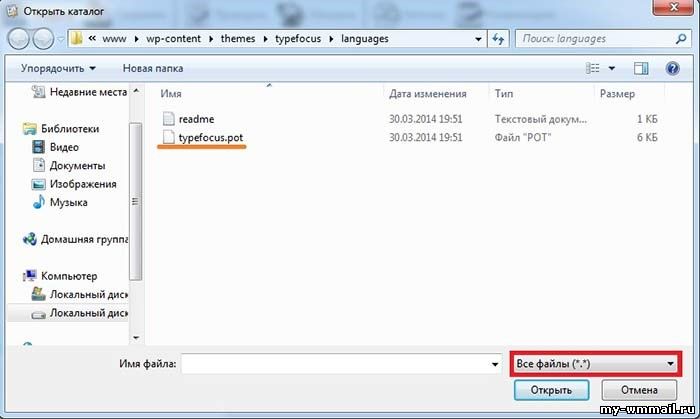
Task: Click the change view icon
Action: (x=592, y=68)
